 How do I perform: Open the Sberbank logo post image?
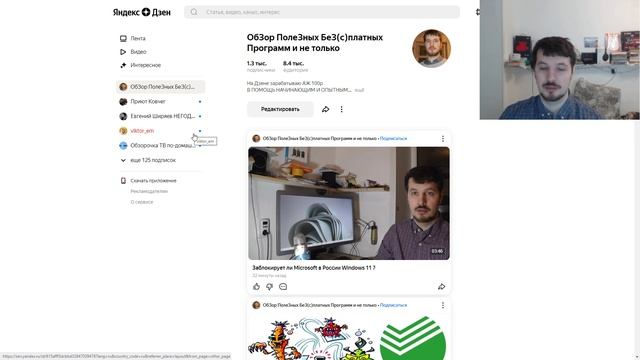click(349, 337)
